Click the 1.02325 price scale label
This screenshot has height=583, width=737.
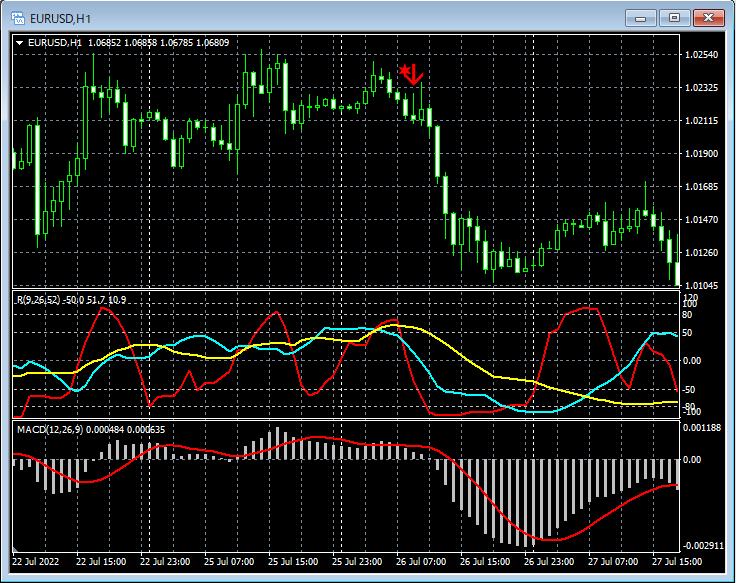702,87
